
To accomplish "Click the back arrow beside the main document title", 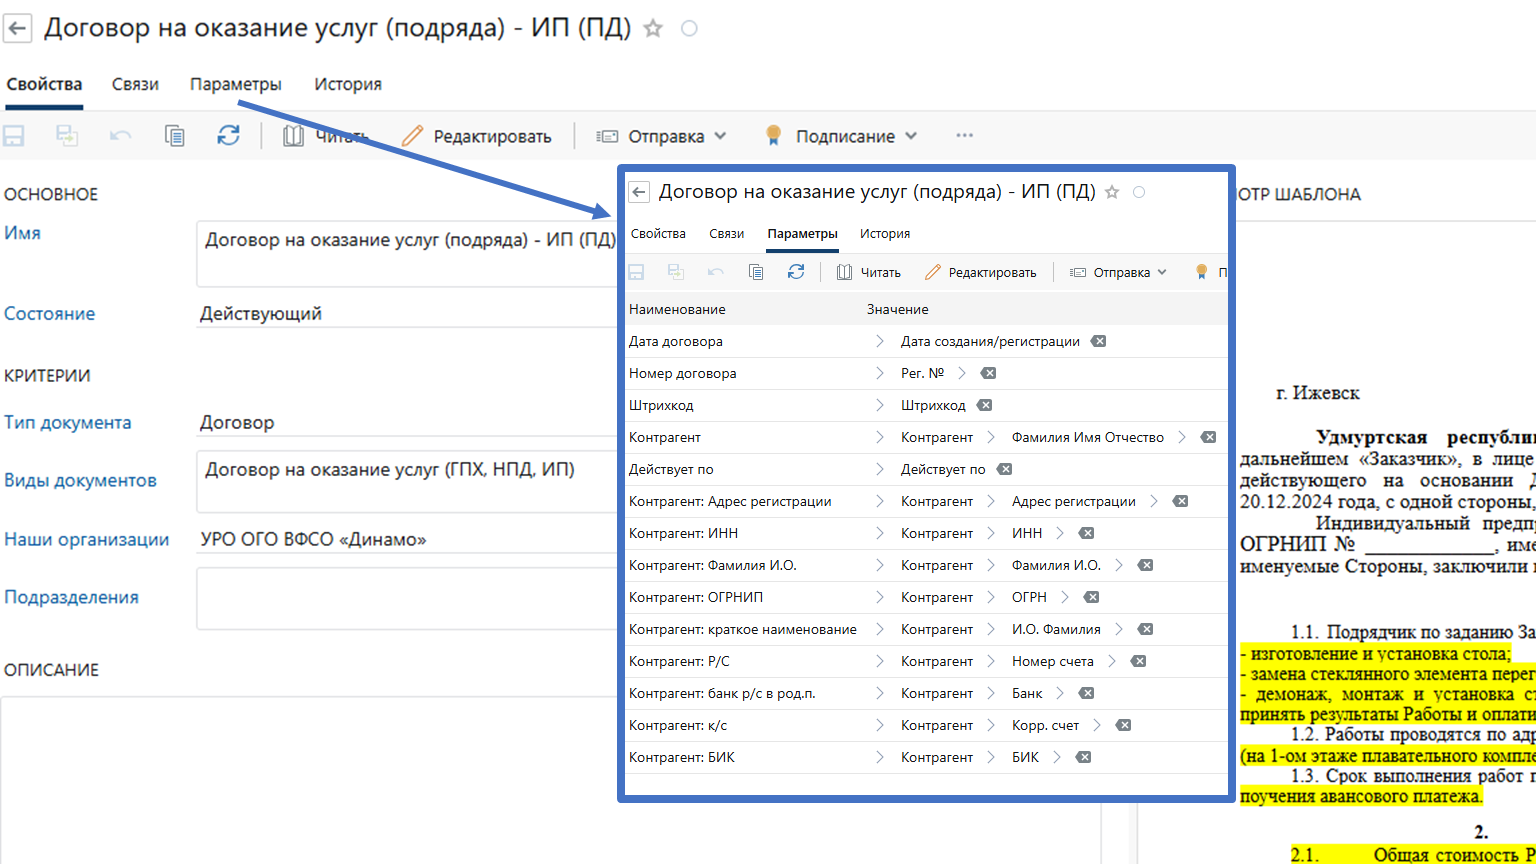I will click(x=17, y=28).
